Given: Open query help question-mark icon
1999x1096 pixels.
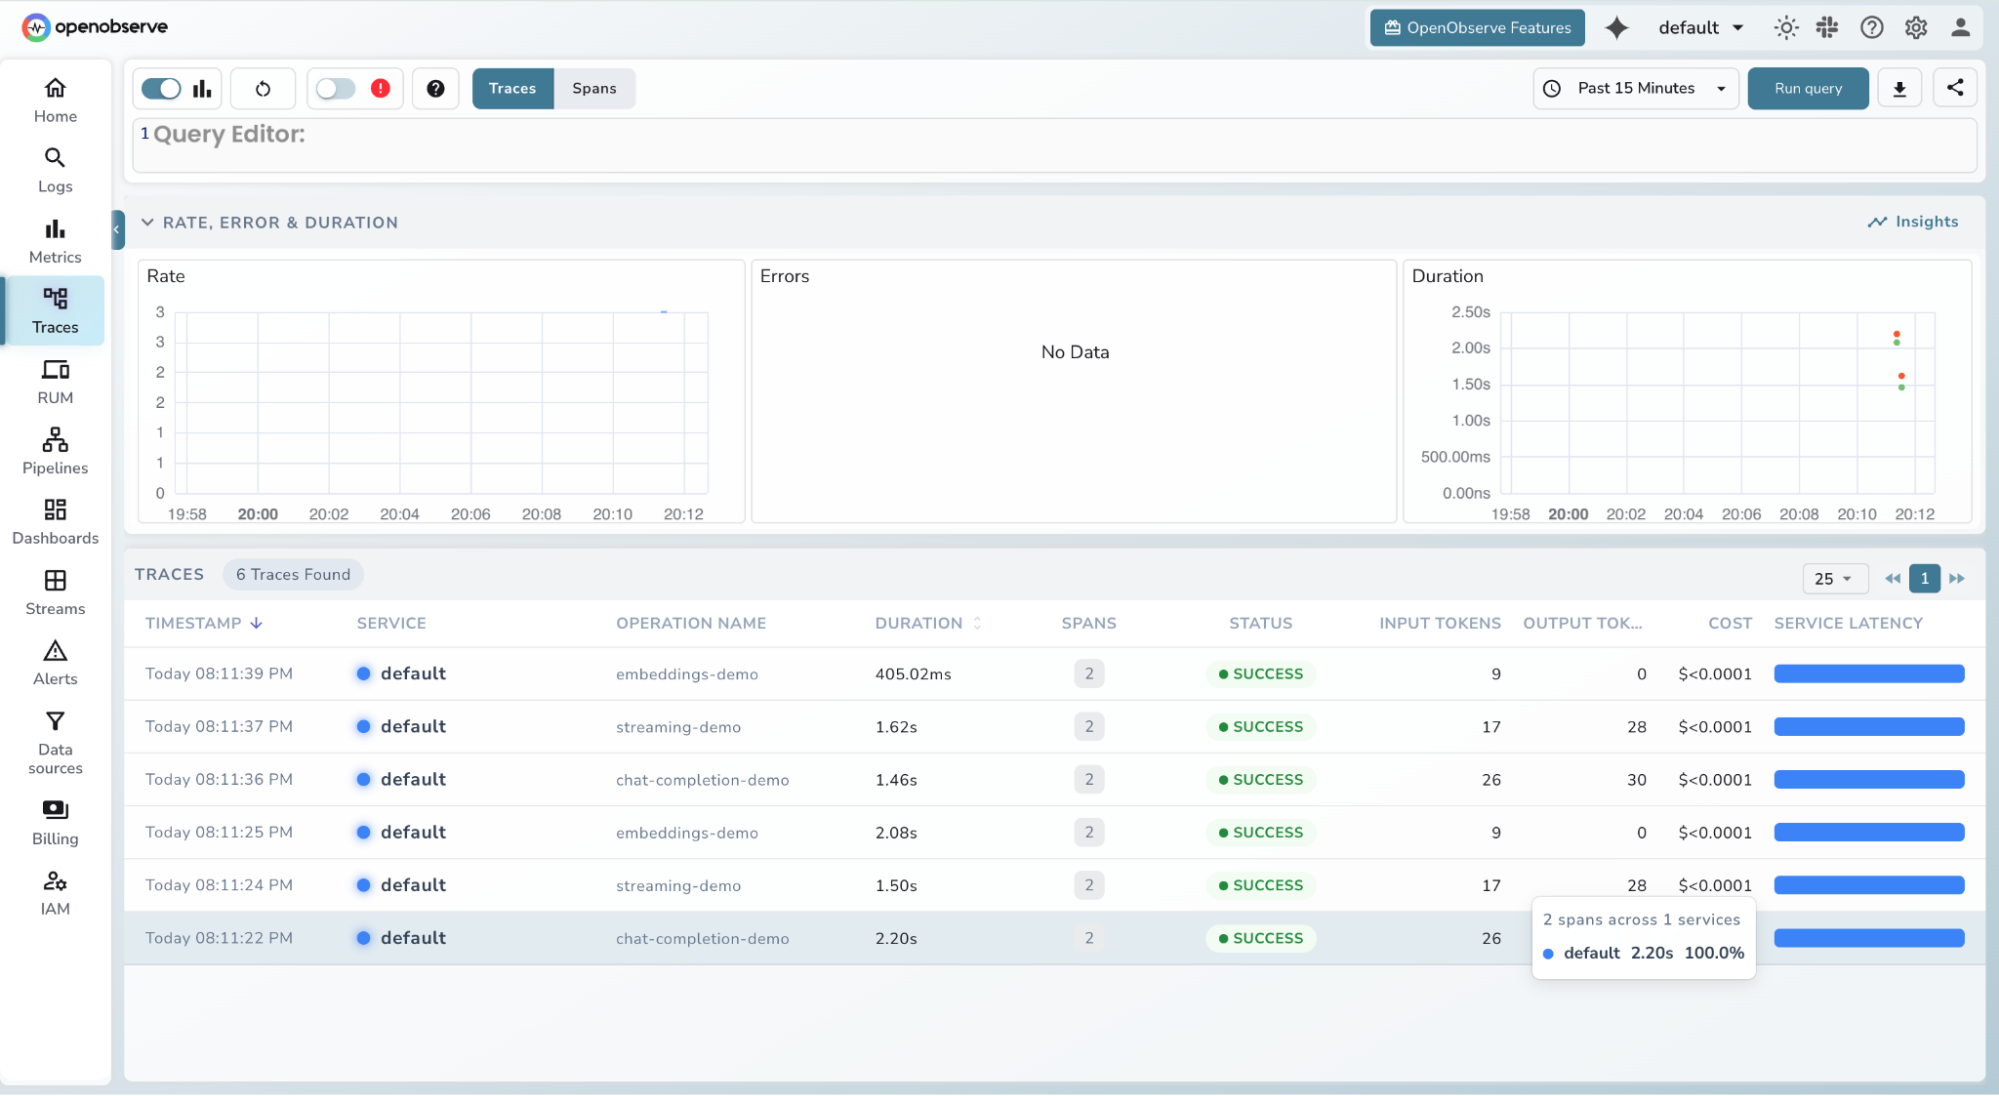Looking at the screenshot, I should pos(435,89).
